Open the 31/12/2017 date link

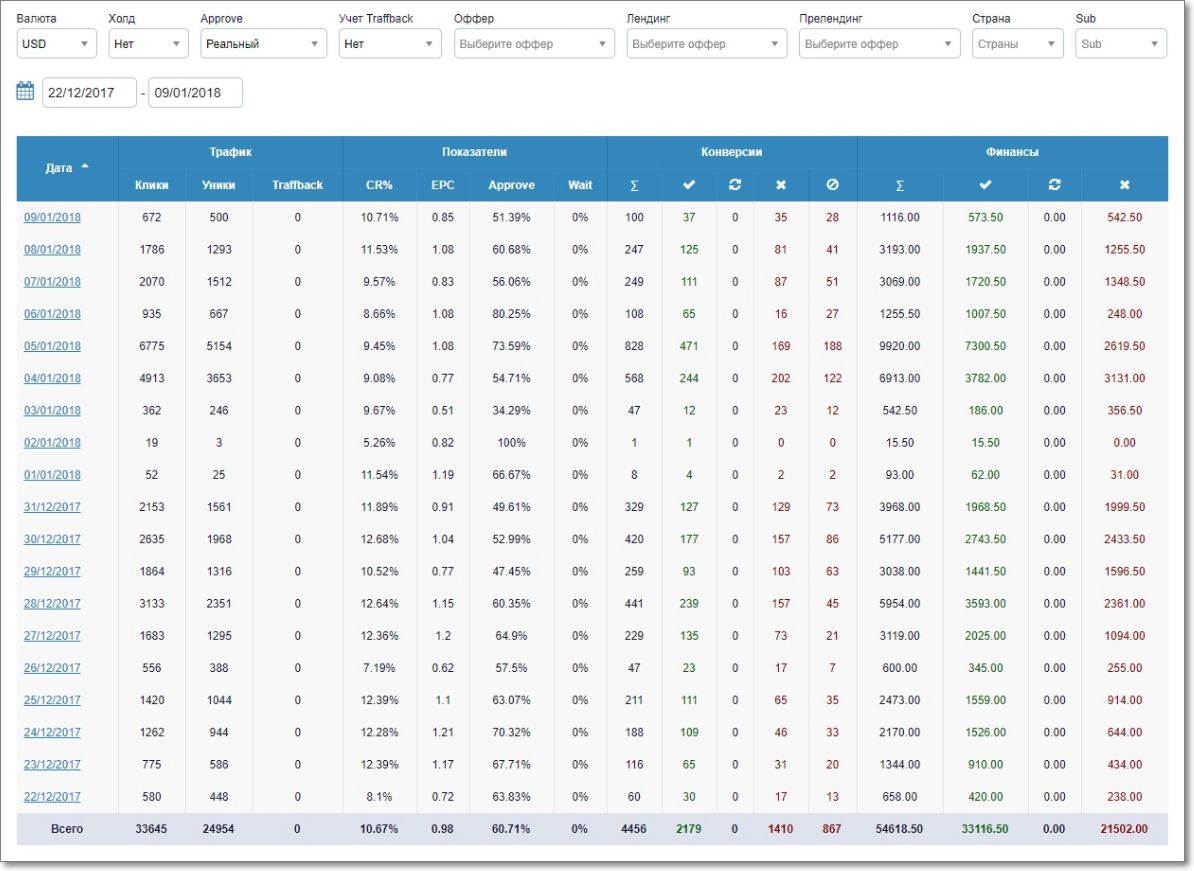click(53, 507)
